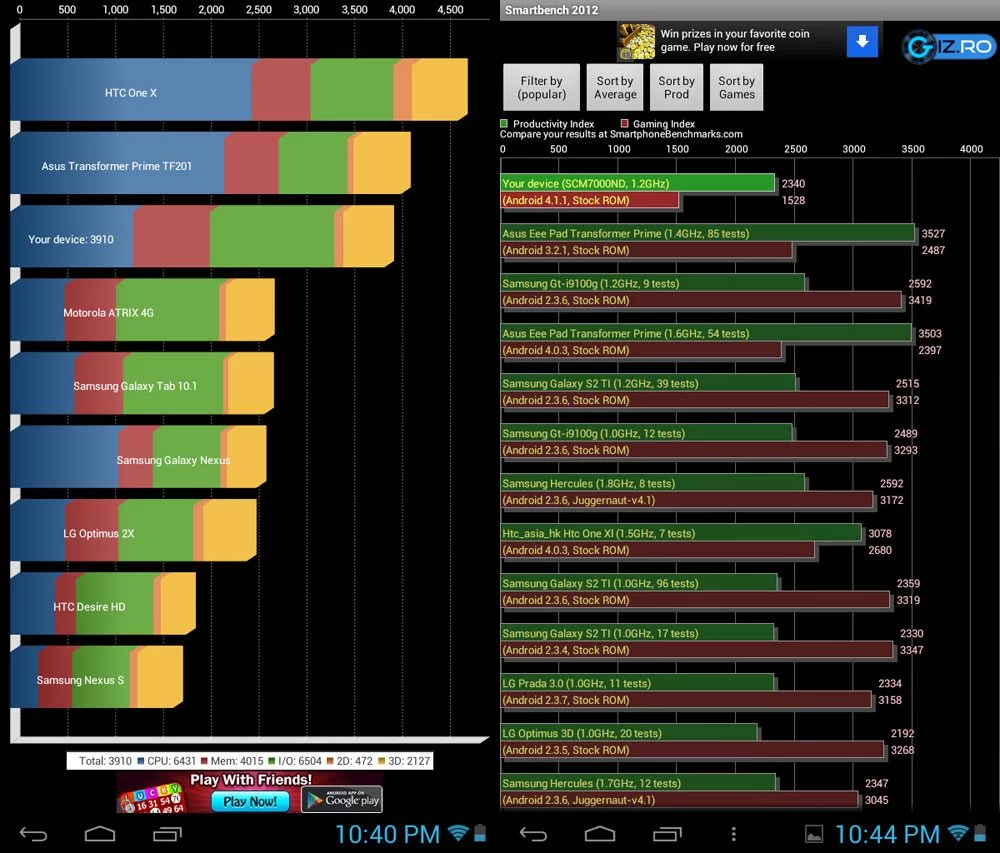1000x853 pixels.
Task: Click the Android 3.2.1, Stock ROM bar
Action: (647, 250)
